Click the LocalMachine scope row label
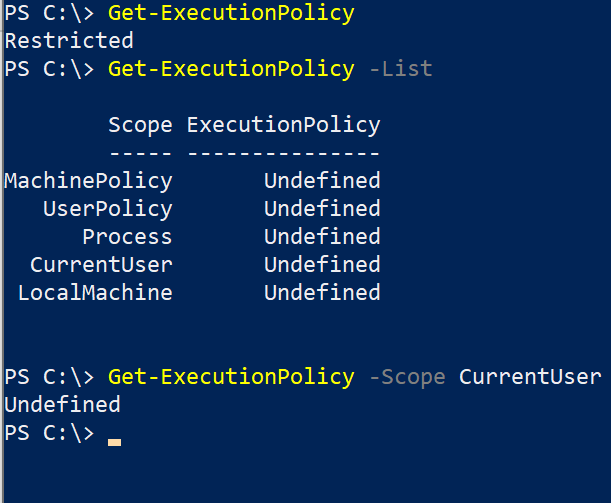 tap(95, 293)
